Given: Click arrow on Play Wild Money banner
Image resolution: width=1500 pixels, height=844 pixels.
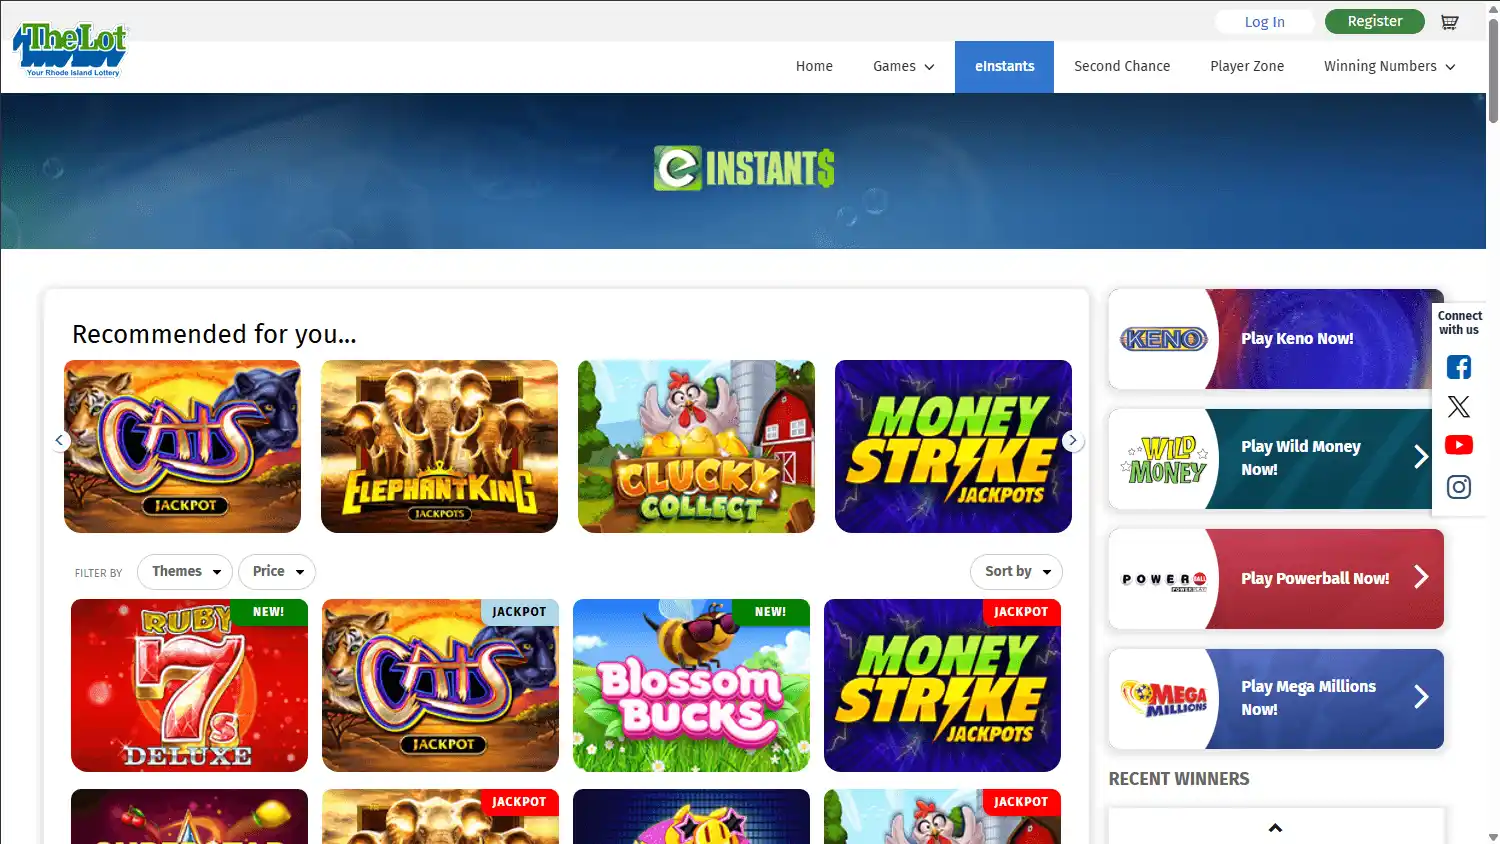Looking at the screenshot, I should [1420, 457].
